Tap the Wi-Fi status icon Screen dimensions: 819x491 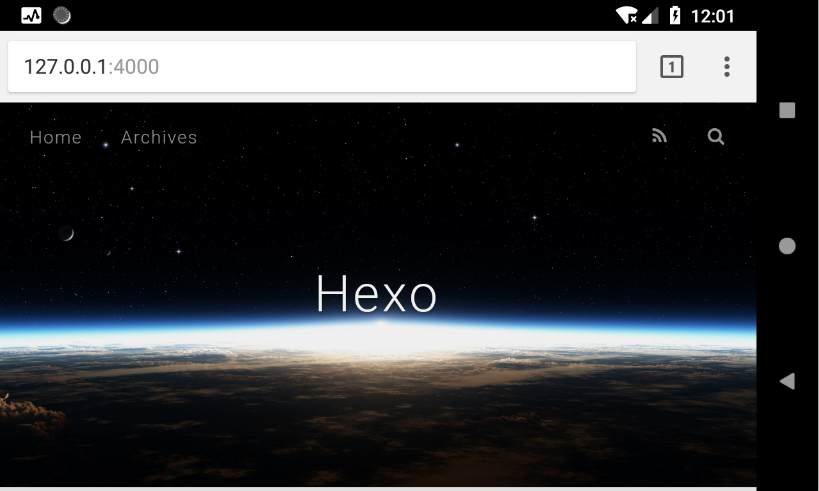[626, 16]
